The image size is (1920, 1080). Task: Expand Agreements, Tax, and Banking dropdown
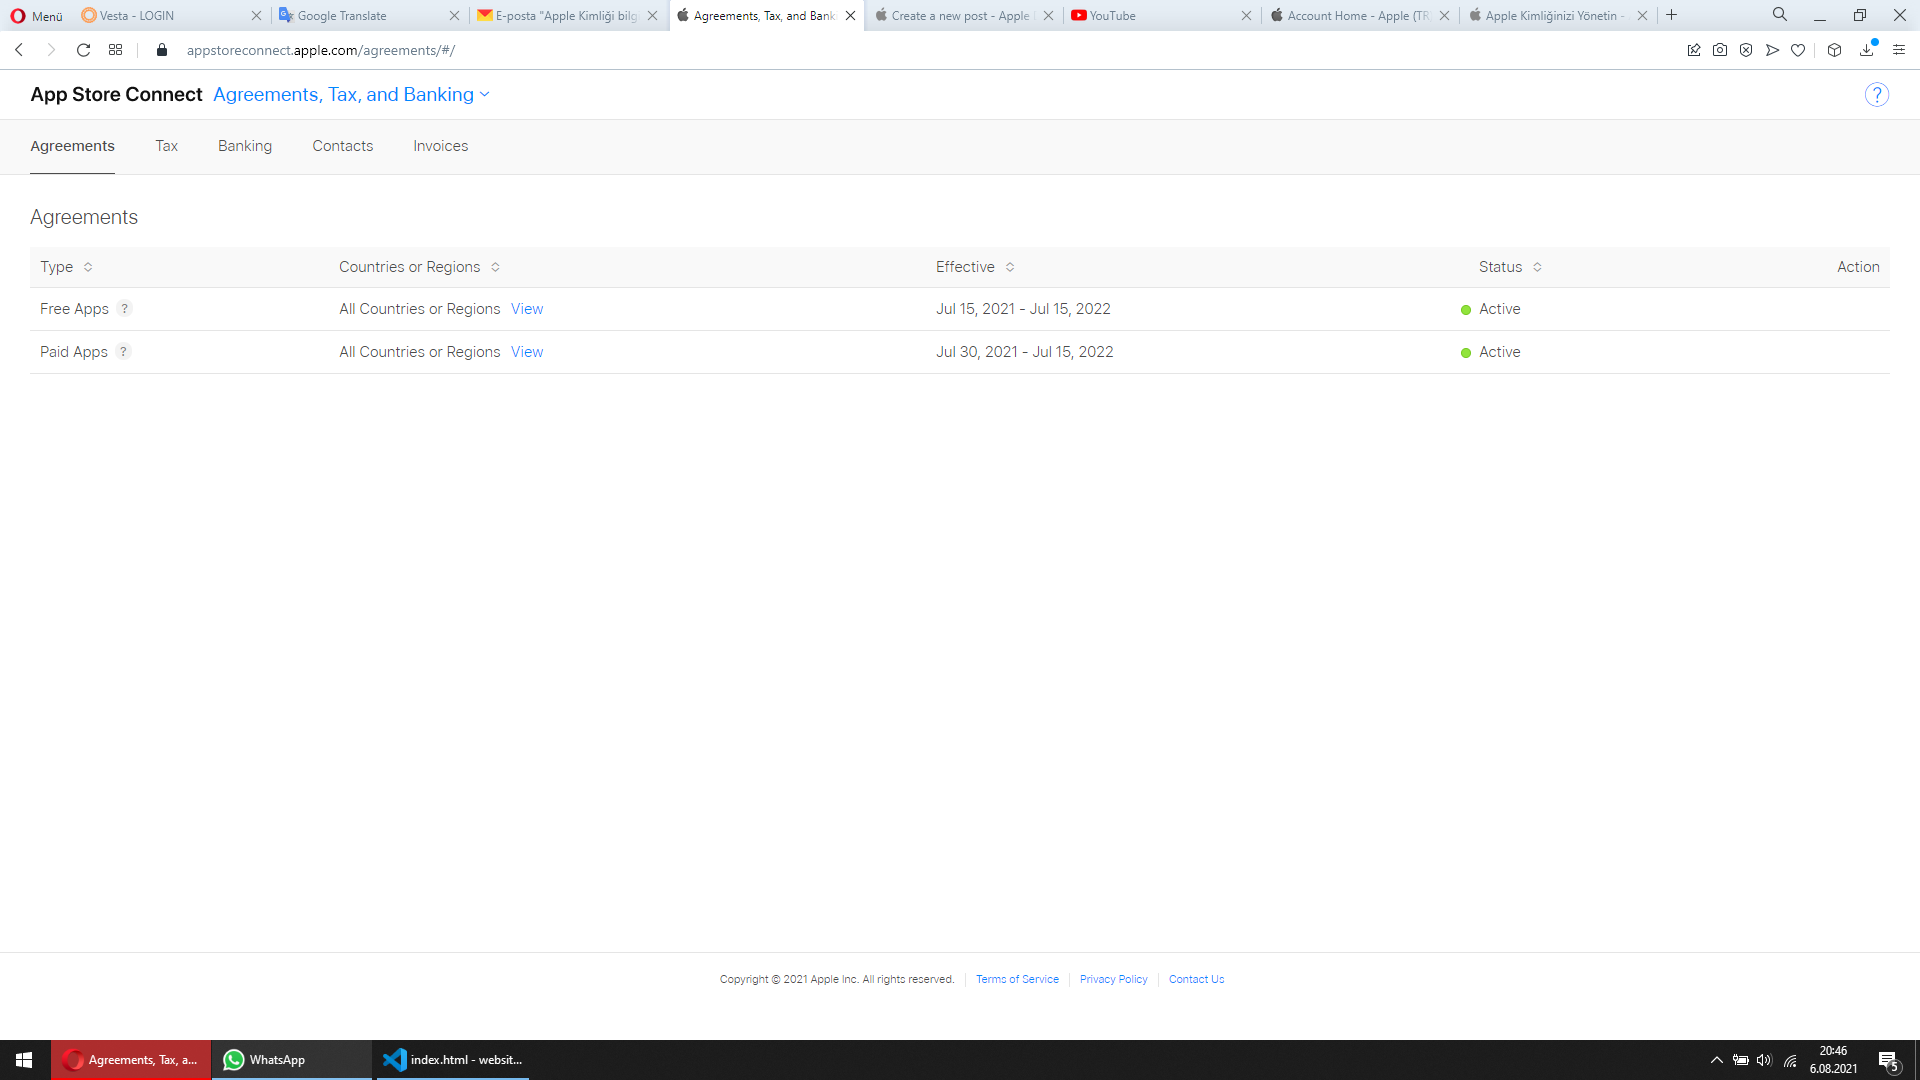(x=352, y=95)
